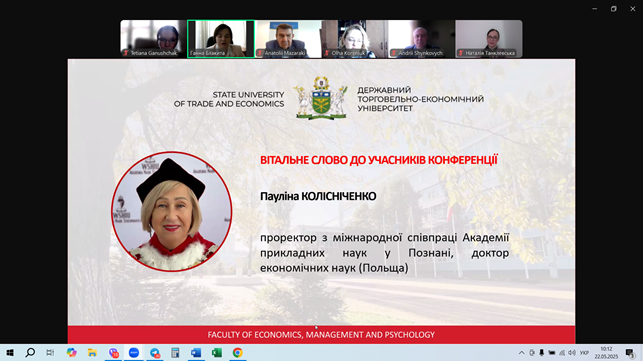Select Tetiana Ganushchak's video thumbnail
Viewport: 643px width, 361px height.
click(153, 39)
